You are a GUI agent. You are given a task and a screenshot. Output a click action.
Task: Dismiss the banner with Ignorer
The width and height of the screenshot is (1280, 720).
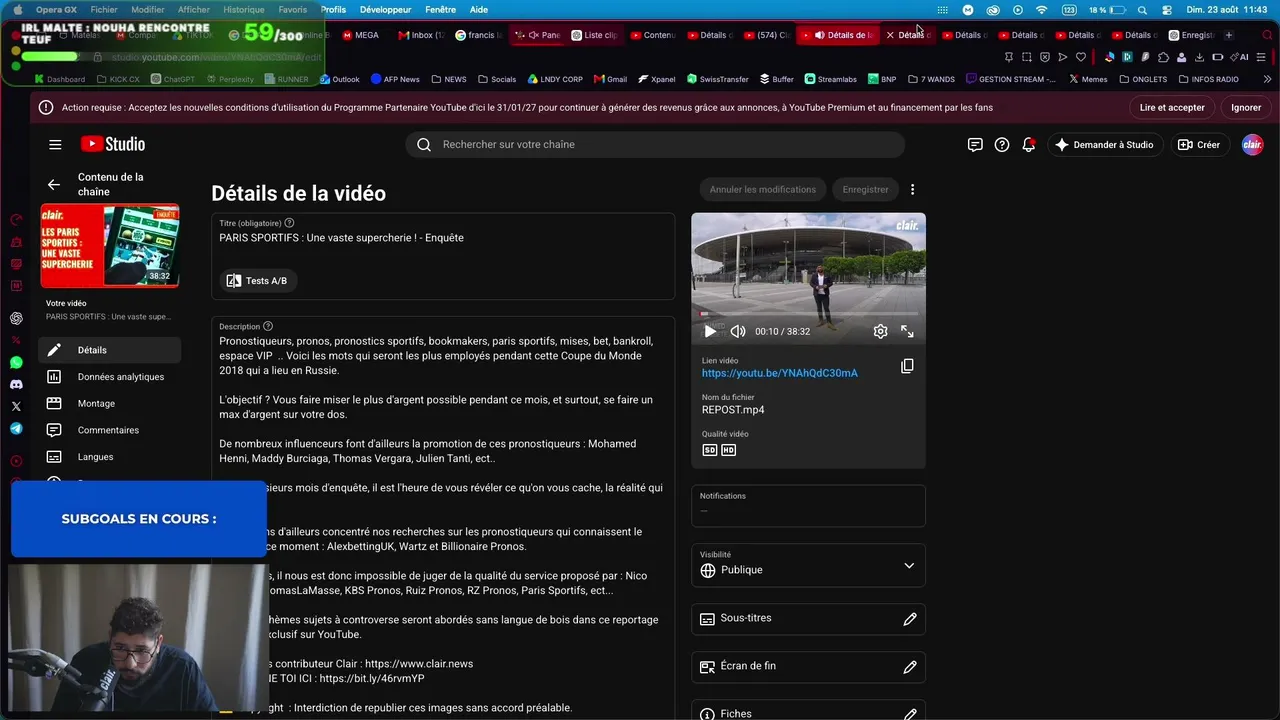coord(1246,107)
